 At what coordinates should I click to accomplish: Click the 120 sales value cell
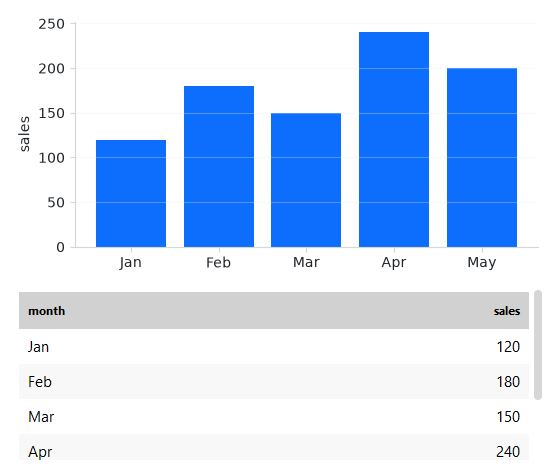click(508, 347)
